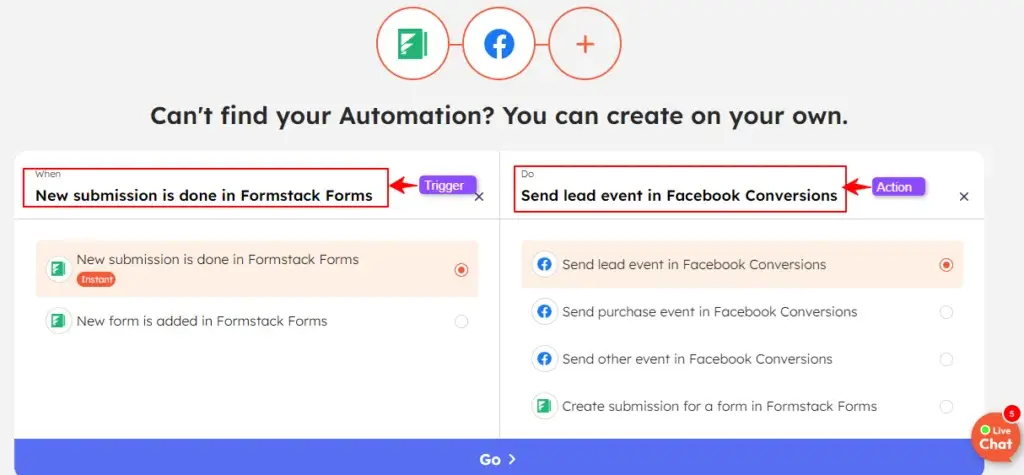Click the When trigger input field

(x=205, y=196)
